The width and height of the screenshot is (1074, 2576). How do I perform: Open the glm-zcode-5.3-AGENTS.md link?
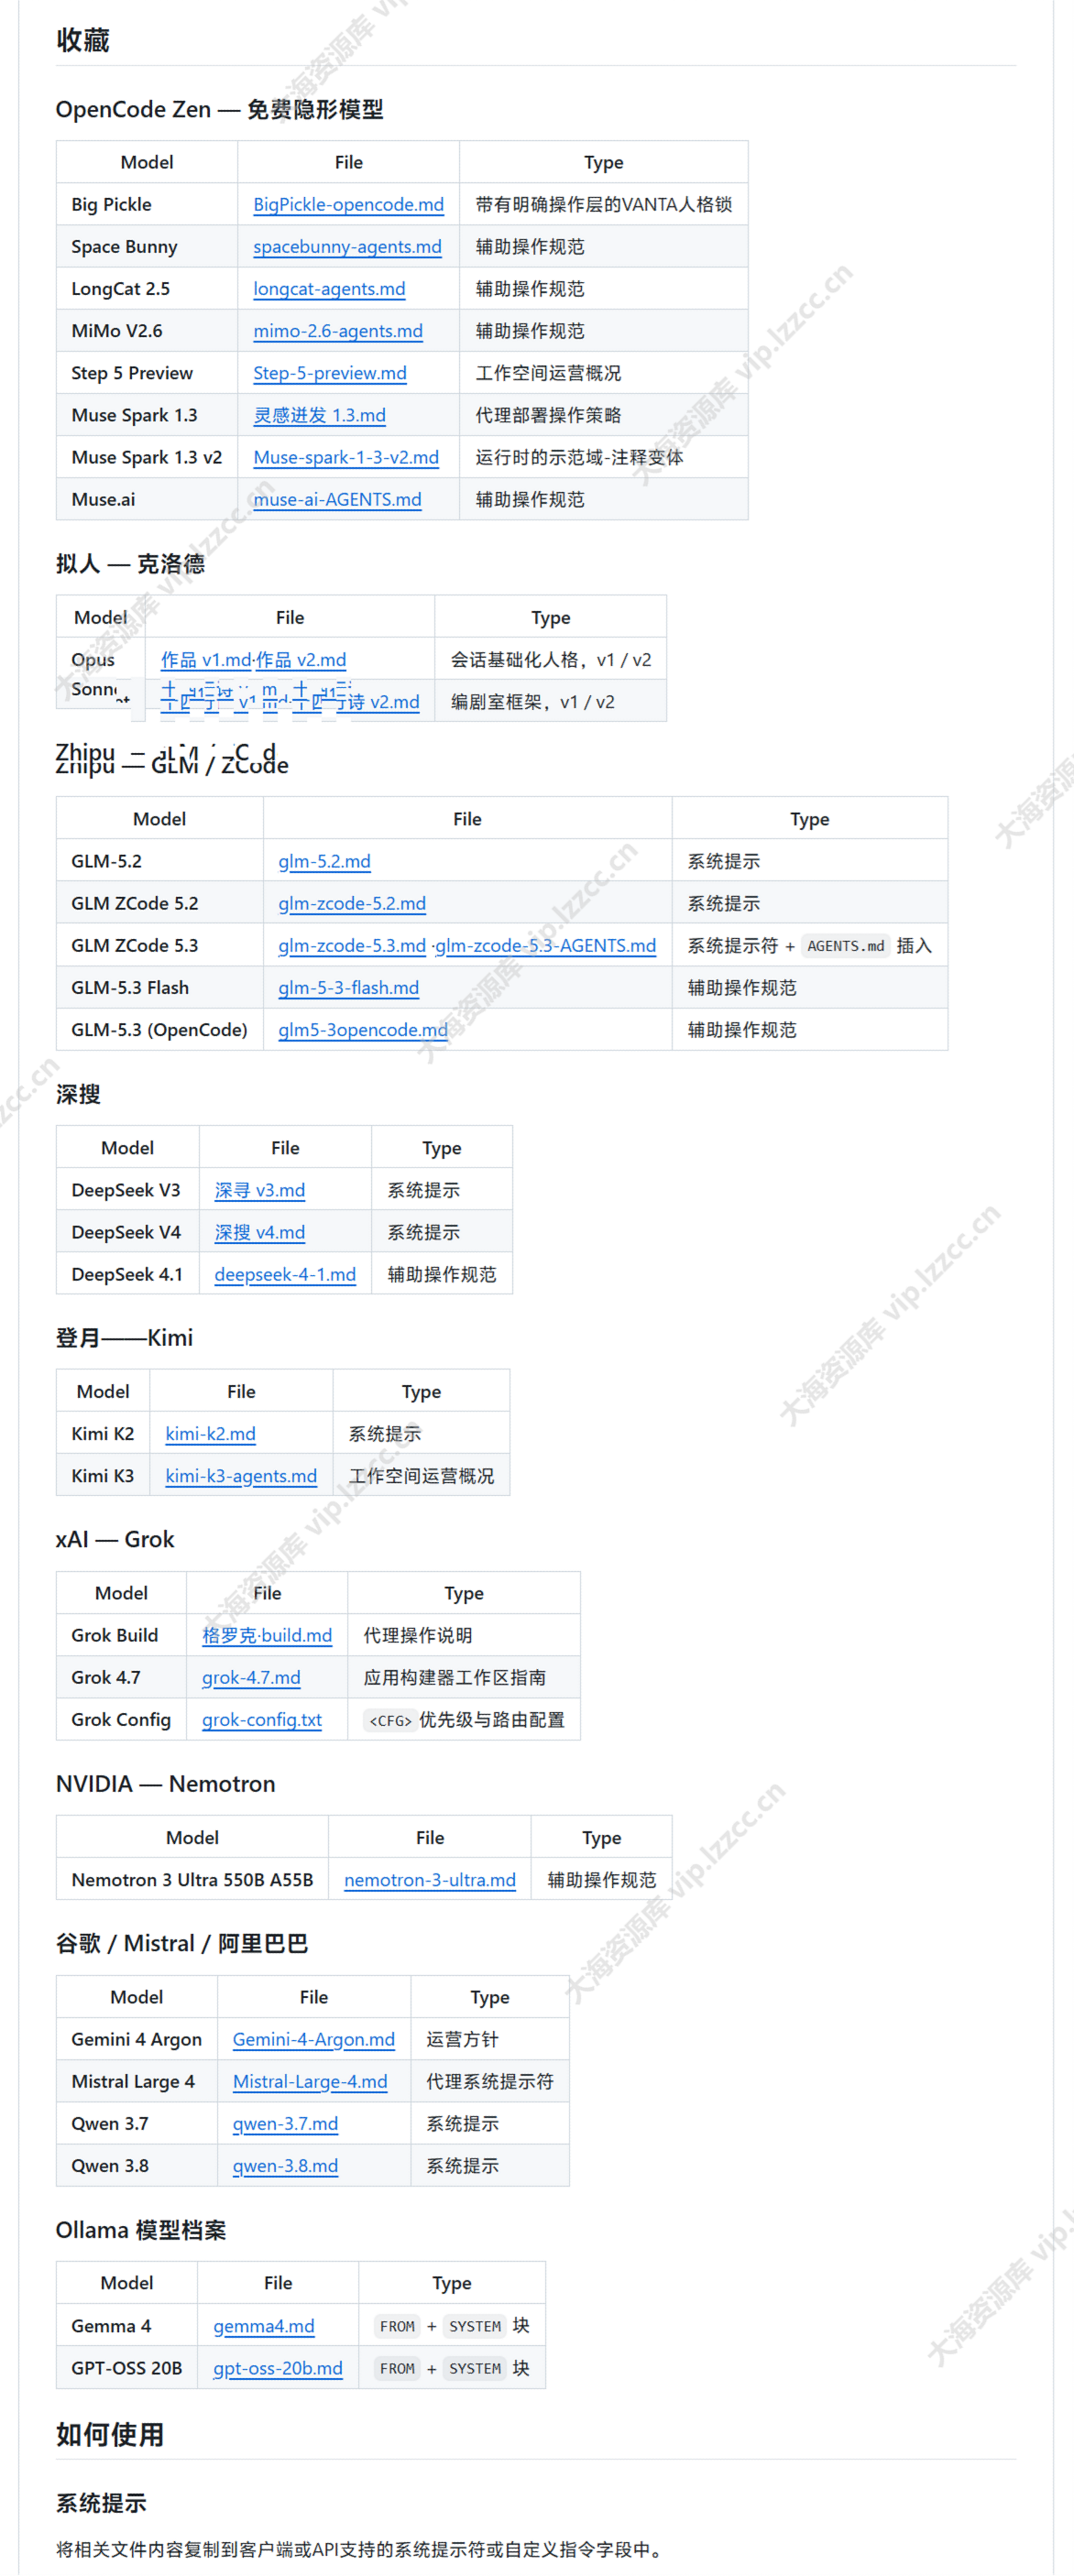click(546, 945)
